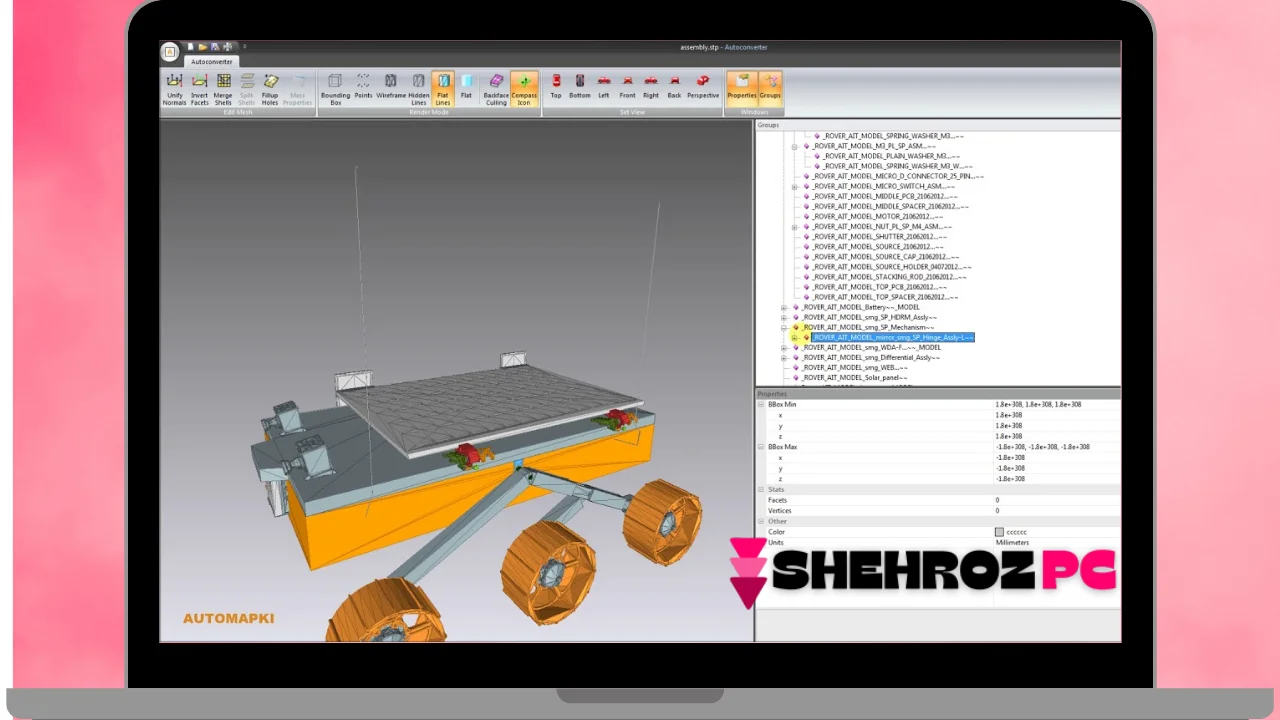Viewport: 1280px width, 720px height.
Task: Select the smg_WEB tree item
Action: click(854, 368)
